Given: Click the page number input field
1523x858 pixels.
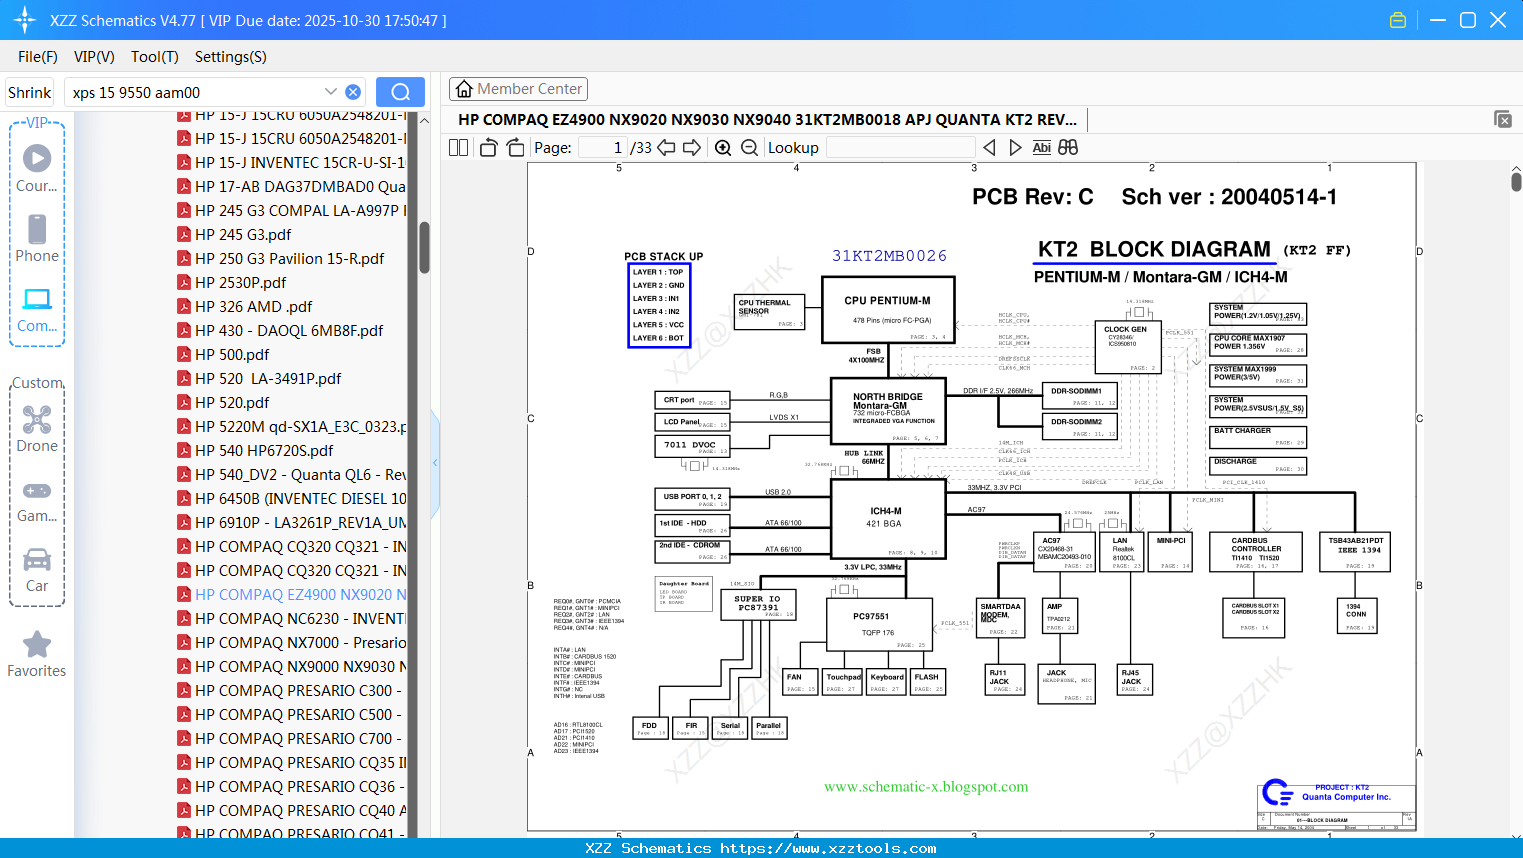Looking at the screenshot, I should [603, 147].
